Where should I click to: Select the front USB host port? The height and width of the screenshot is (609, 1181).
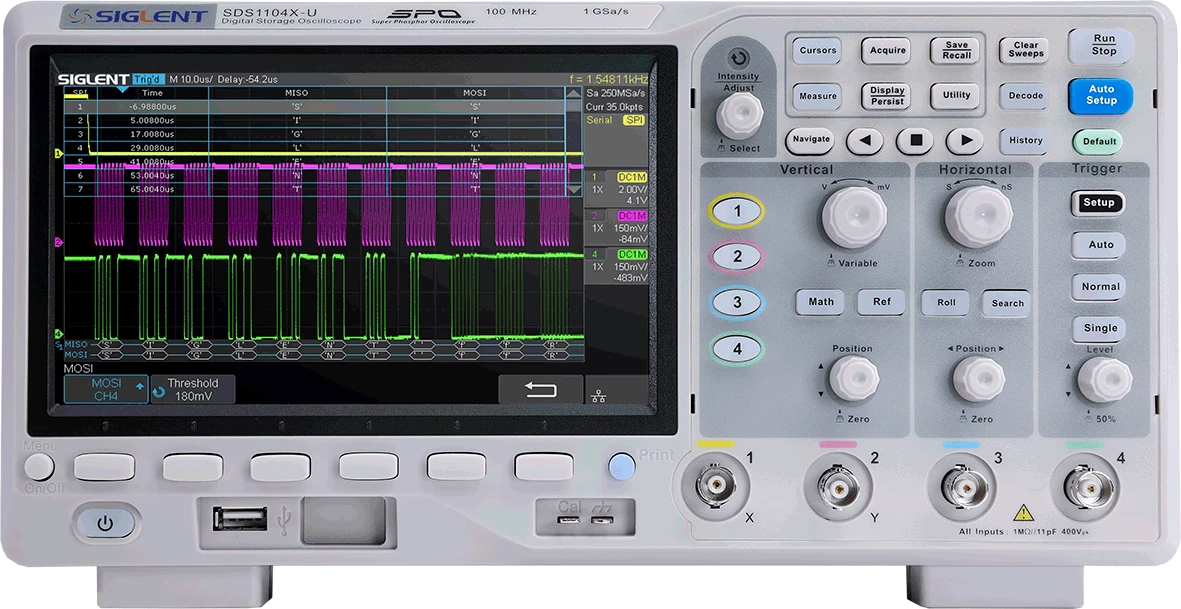click(x=240, y=518)
